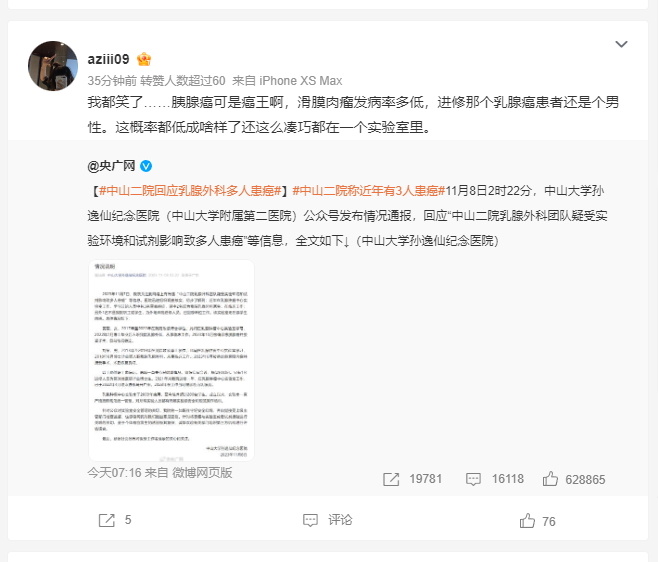Click the 微博网页版 source link
This screenshot has width=658, height=562.
click(202, 473)
